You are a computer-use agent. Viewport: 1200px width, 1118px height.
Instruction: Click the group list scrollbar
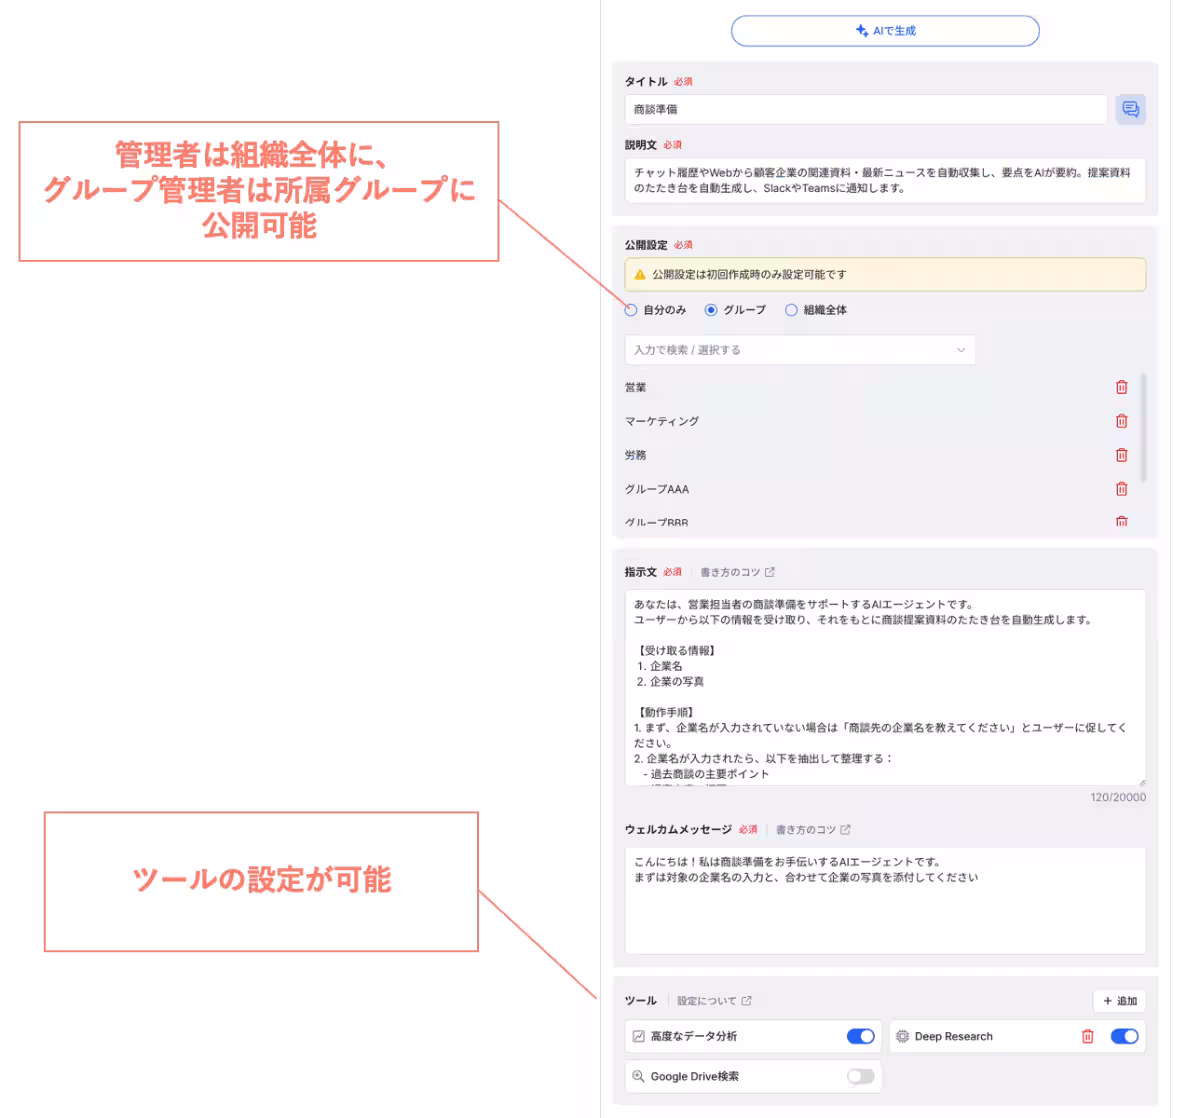[x=1143, y=428]
